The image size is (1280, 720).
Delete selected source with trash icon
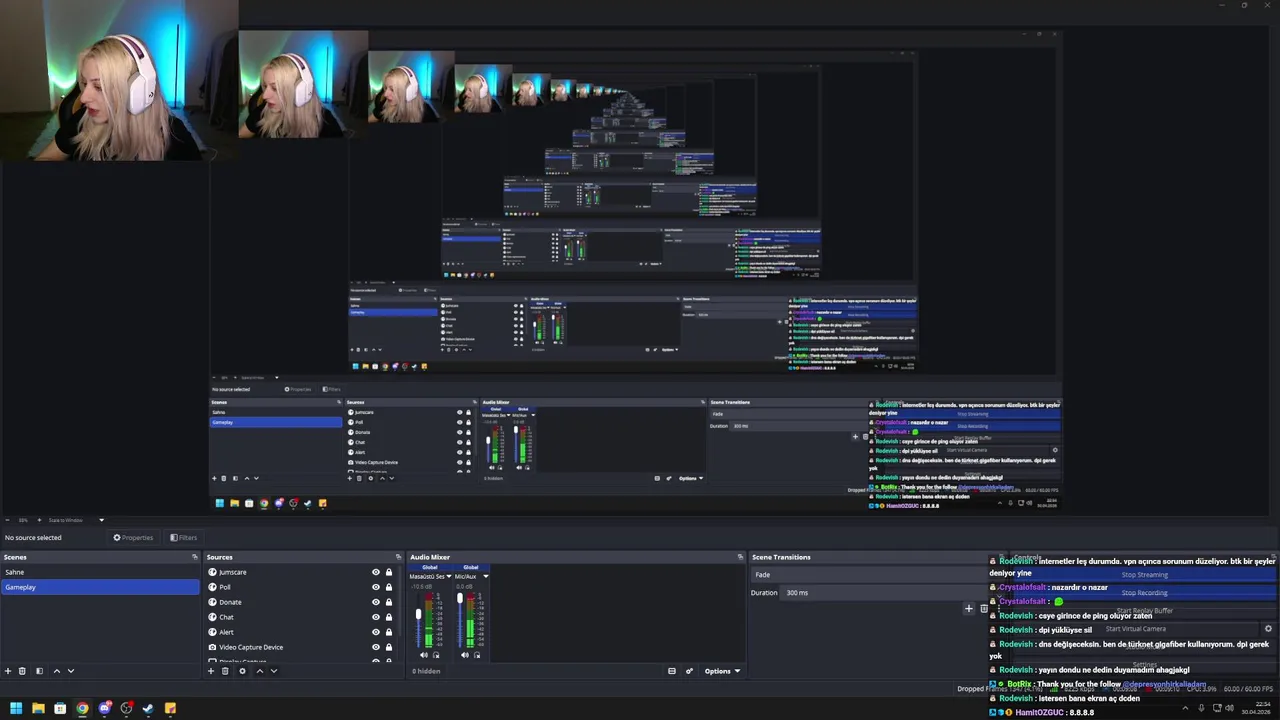coord(225,671)
